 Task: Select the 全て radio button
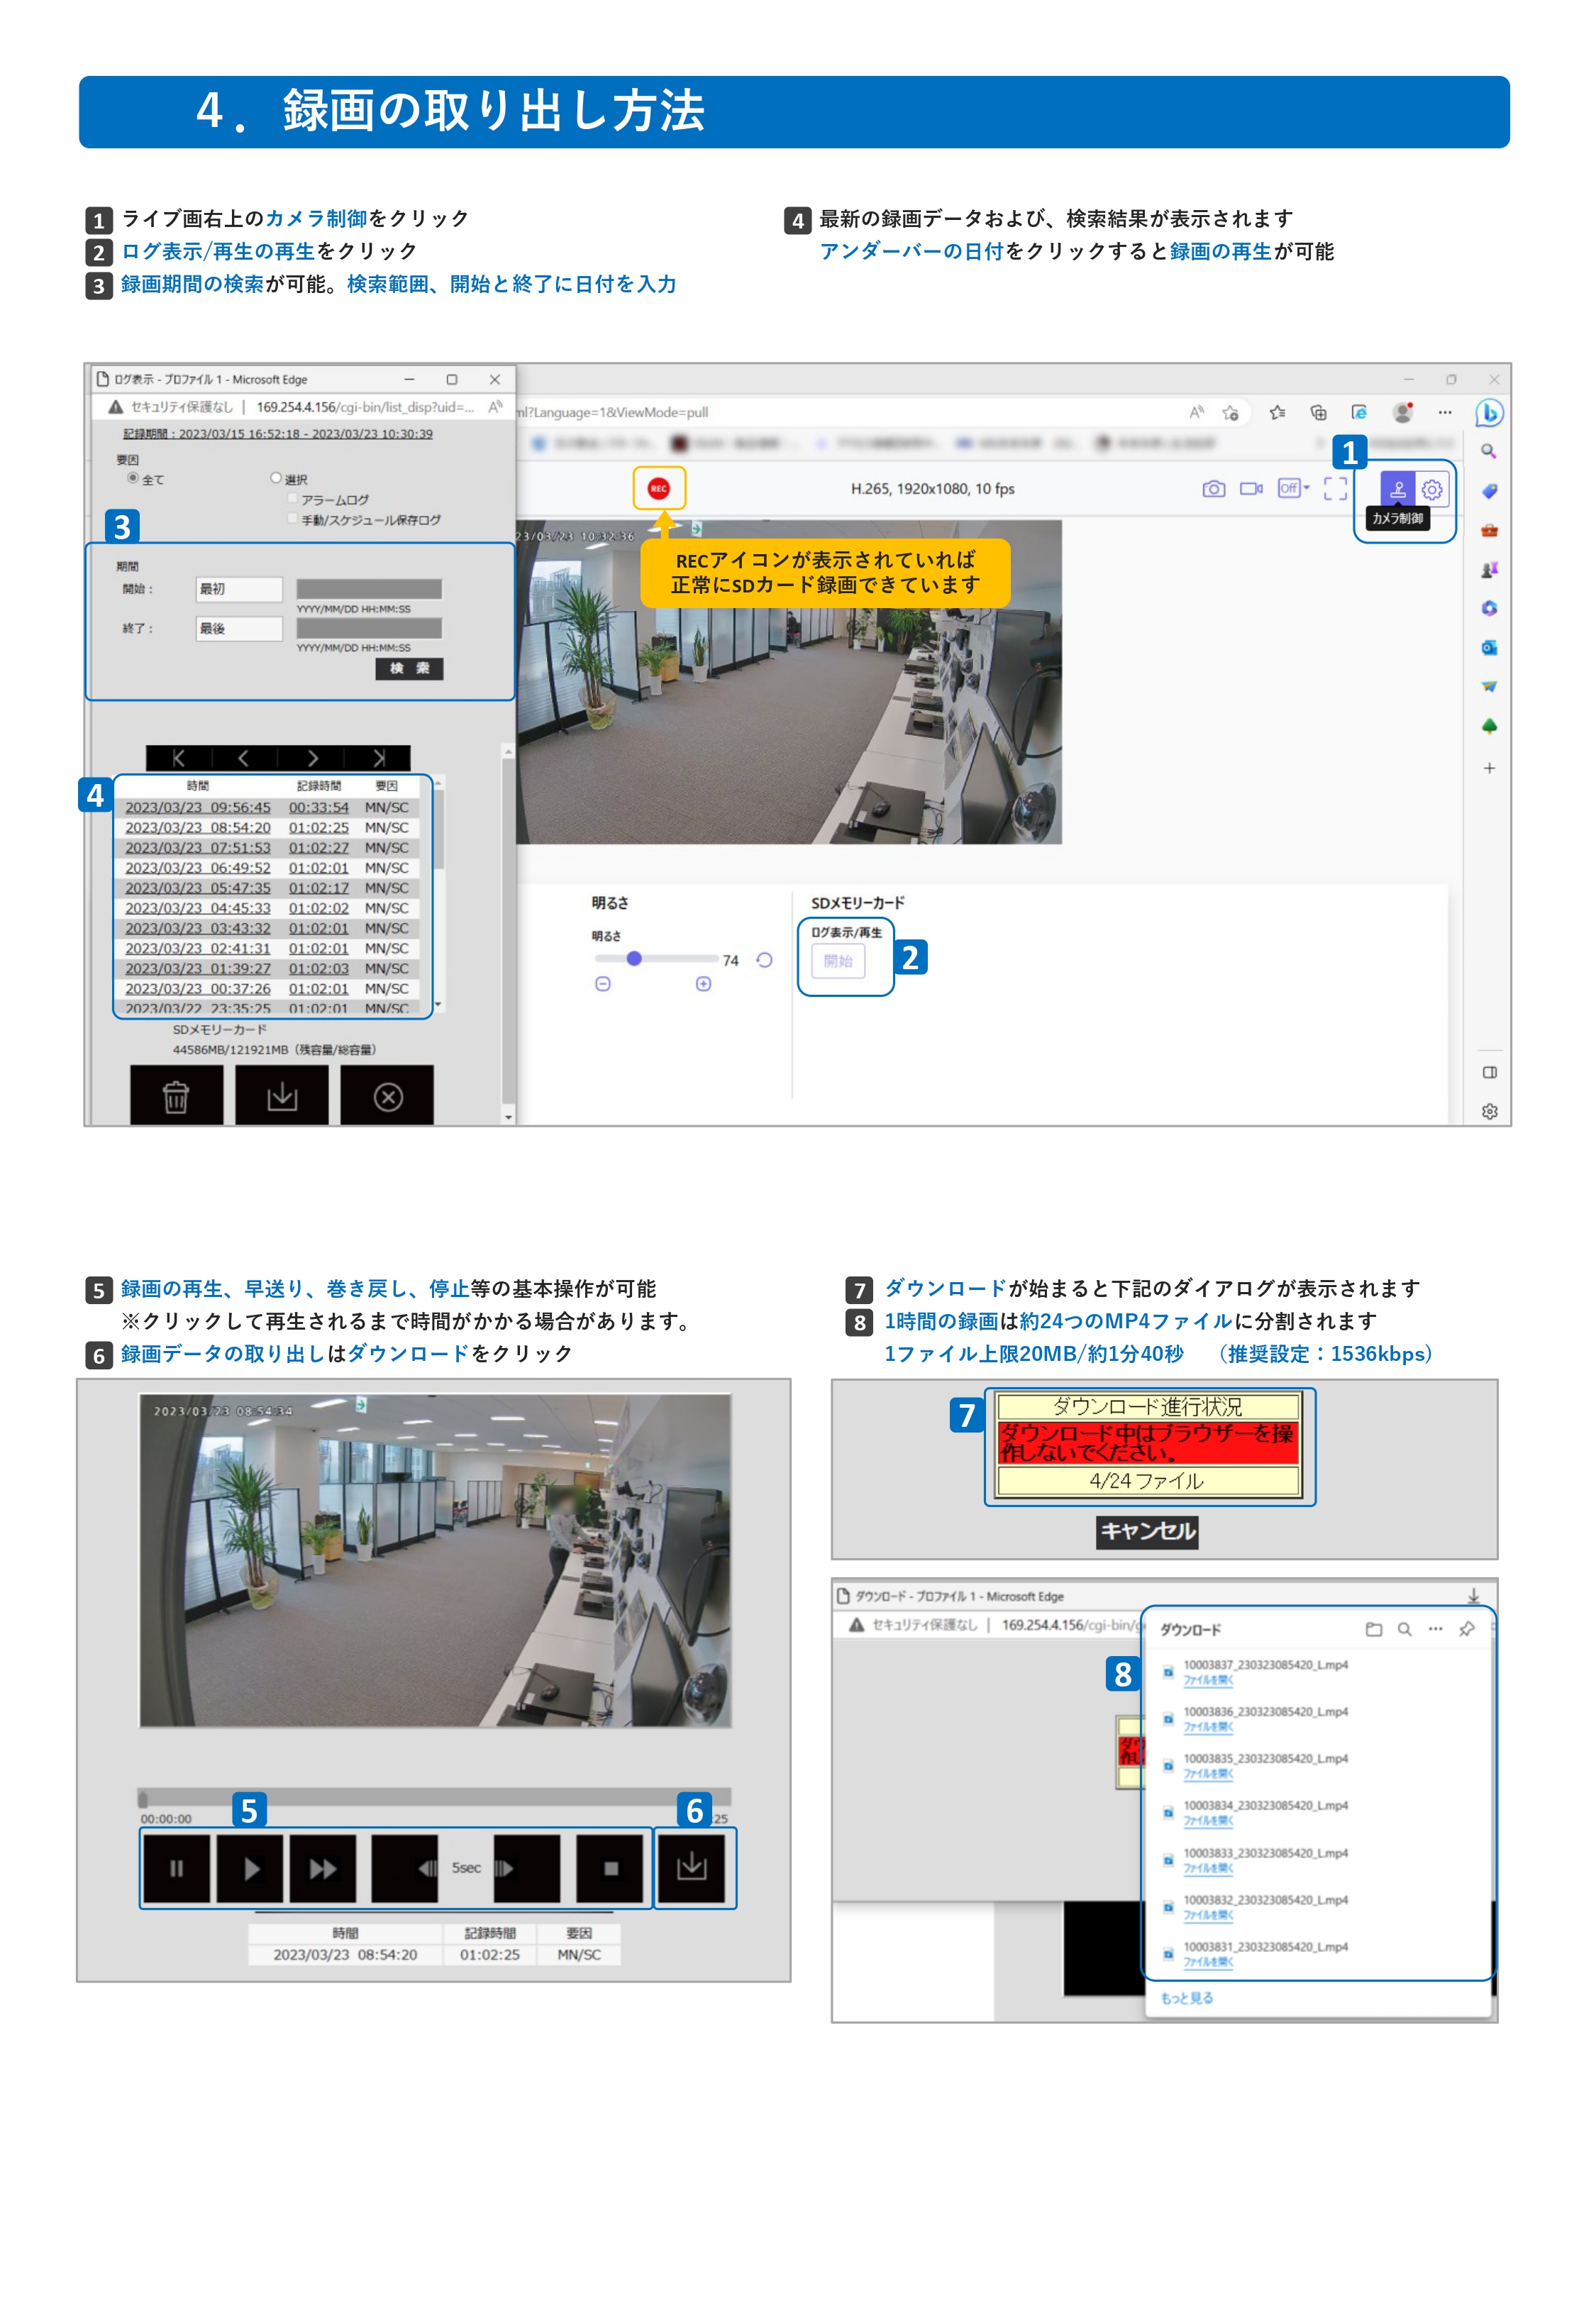pyautogui.click(x=133, y=478)
